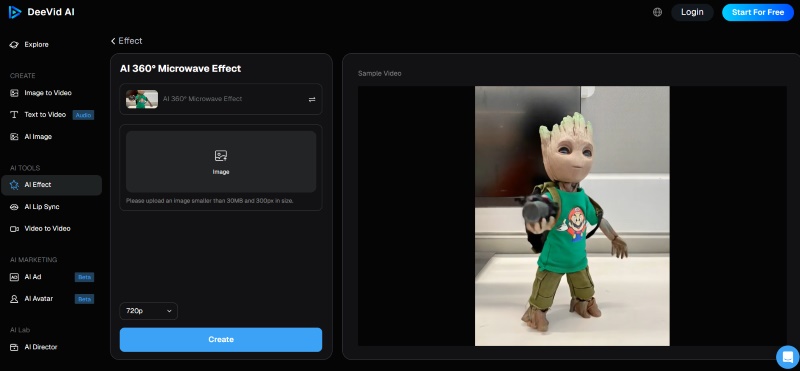
Task: Select Text to Video menu item
Action: 51,115
